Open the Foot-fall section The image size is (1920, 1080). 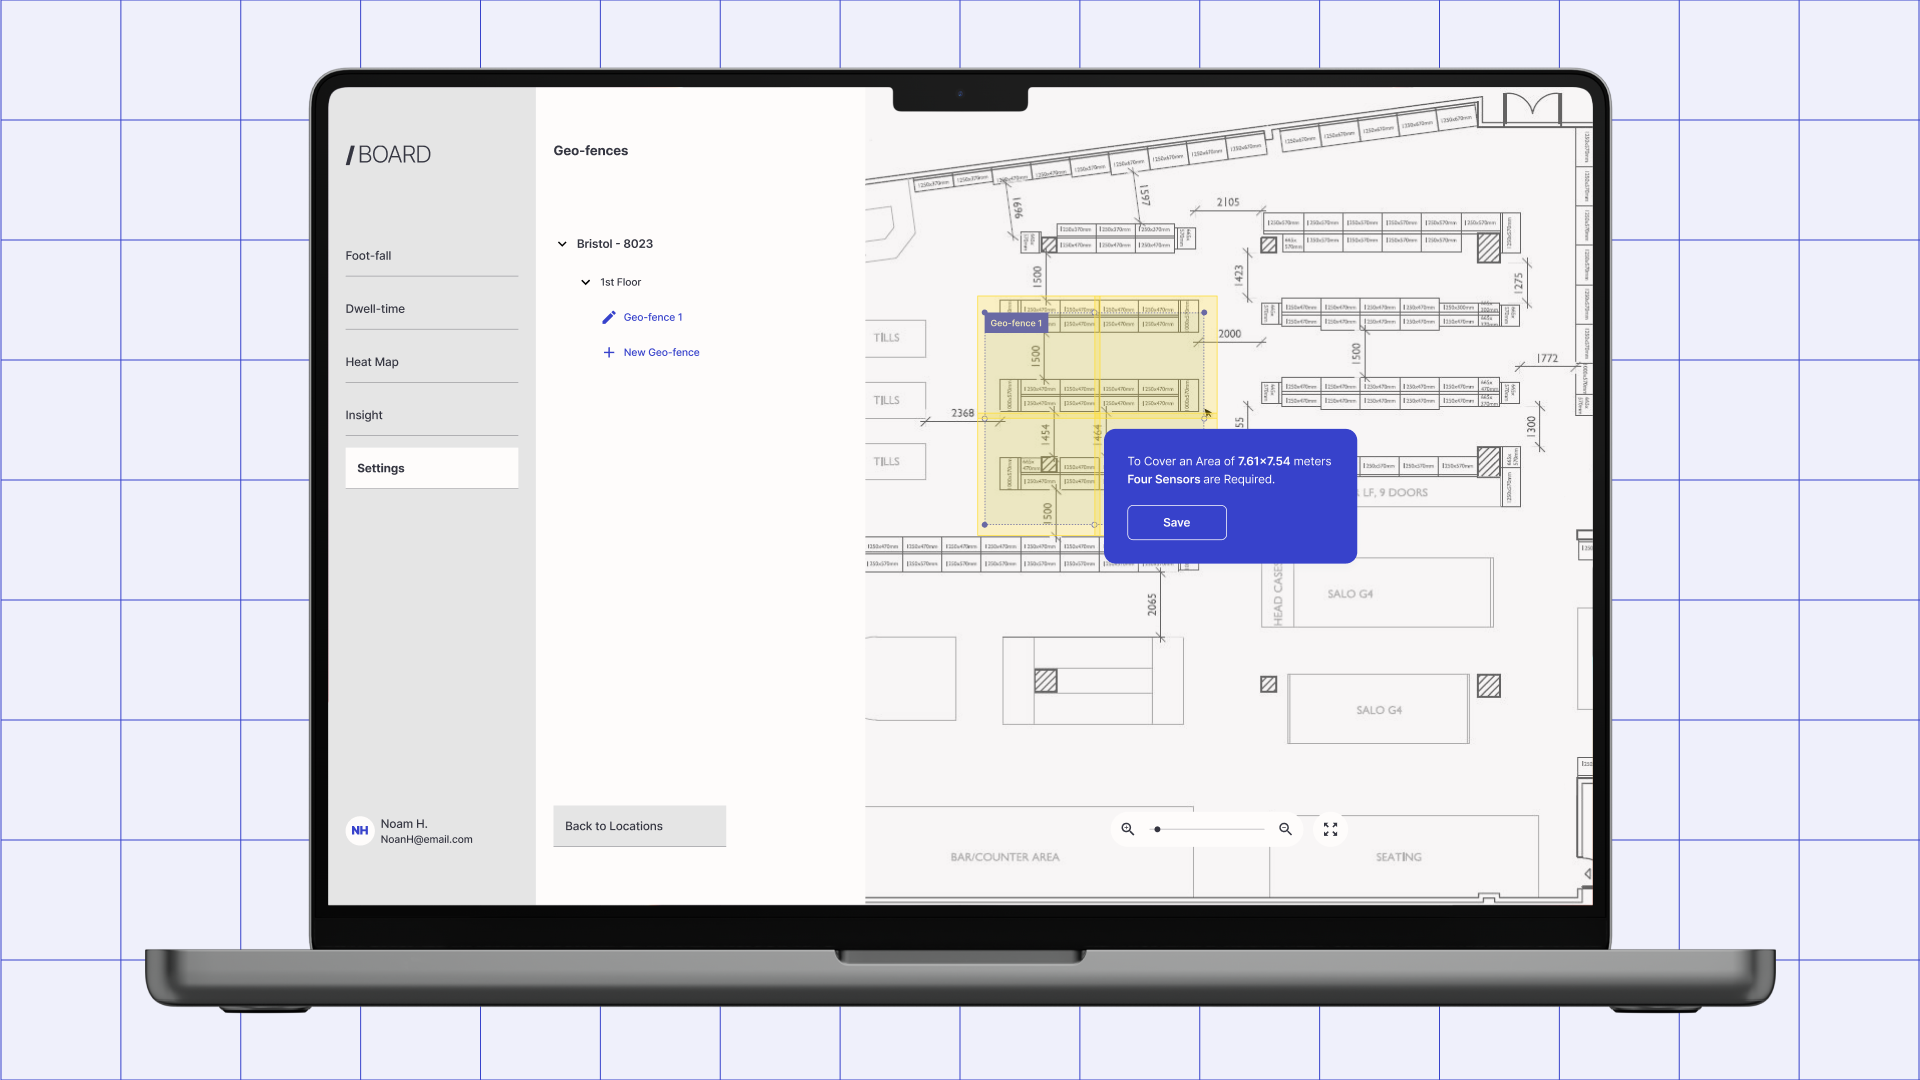432,256
